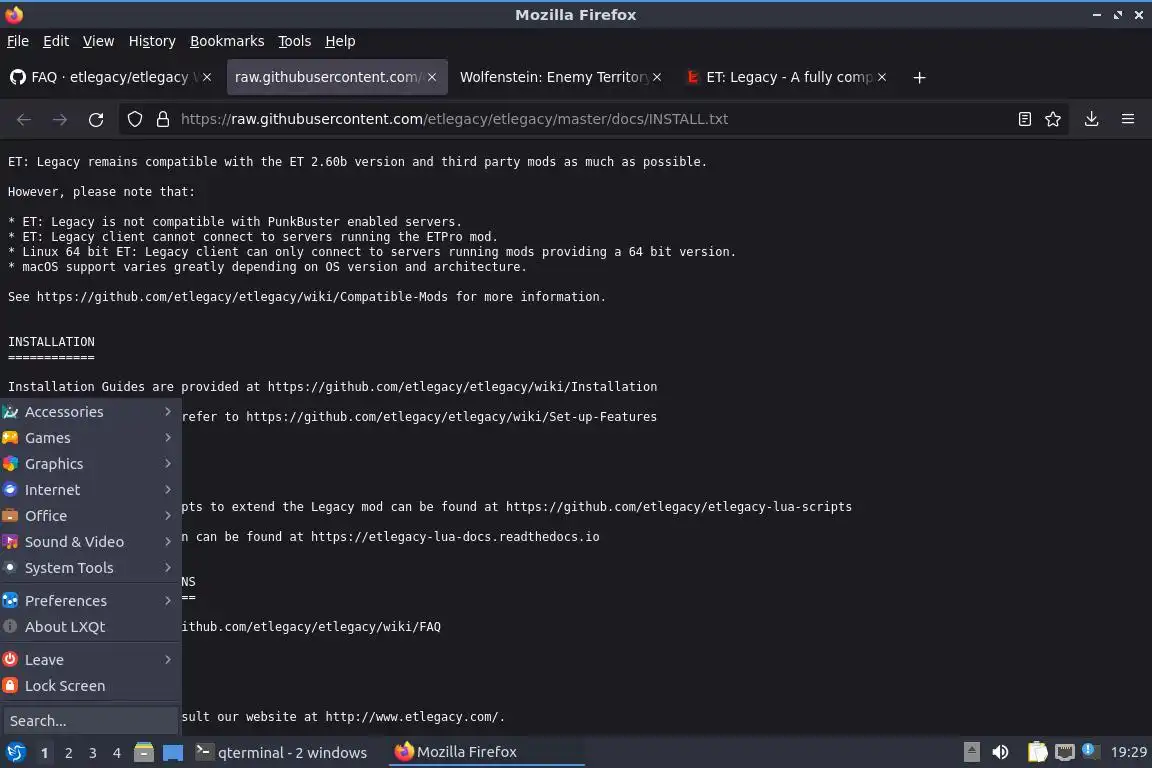Switch to the qterminal taskbar entry

(282, 752)
